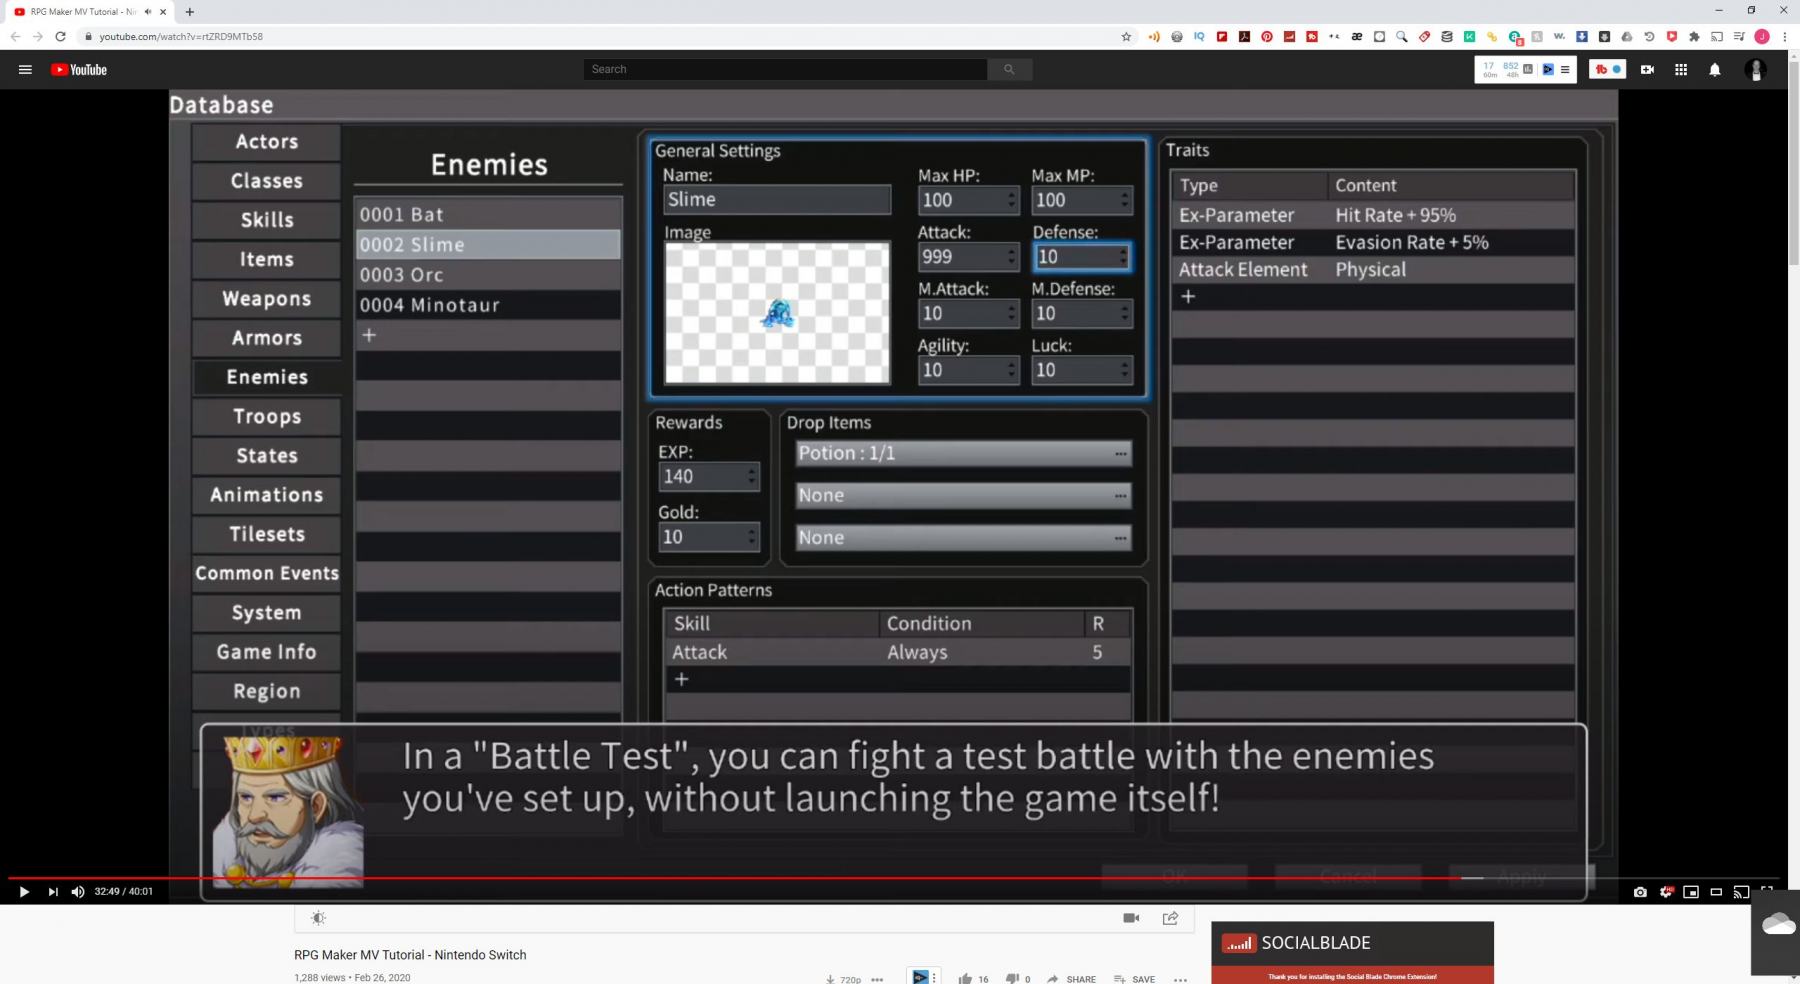Open the YouTube account avatar menu

[1755, 70]
